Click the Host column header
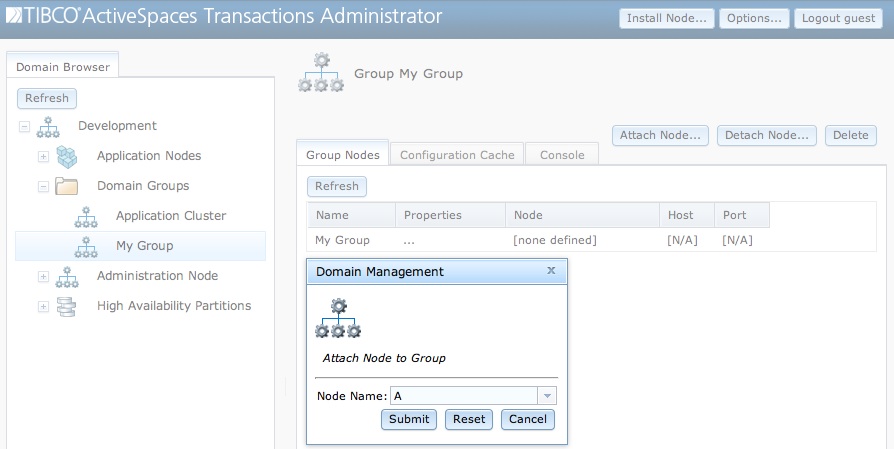The width and height of the screenshot is (894, 449). click(x=687, y=215)
